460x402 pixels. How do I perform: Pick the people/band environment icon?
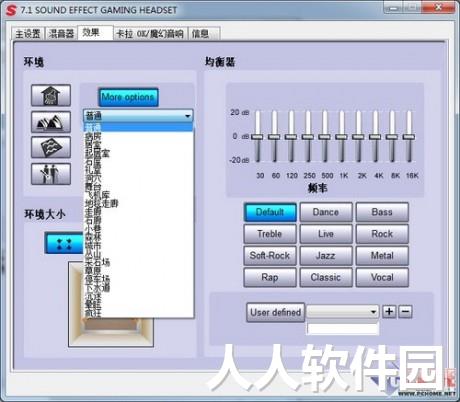[51, 174]
